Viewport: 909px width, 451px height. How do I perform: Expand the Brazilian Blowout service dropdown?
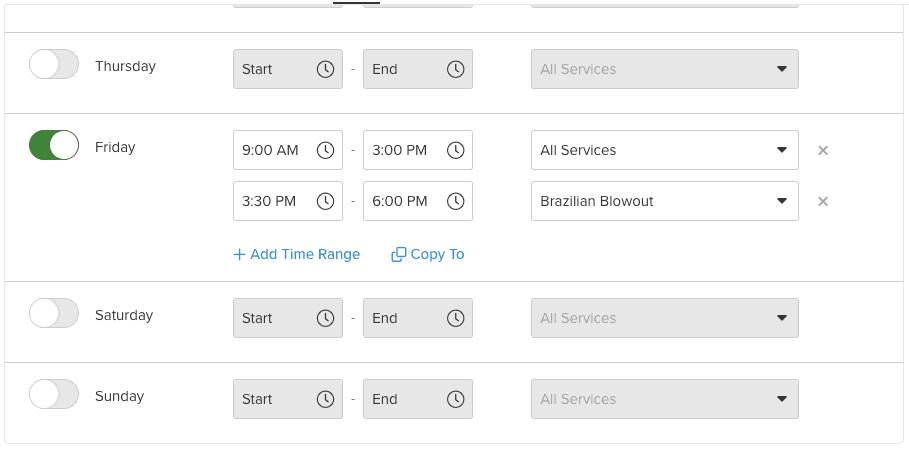pos(664,201)
